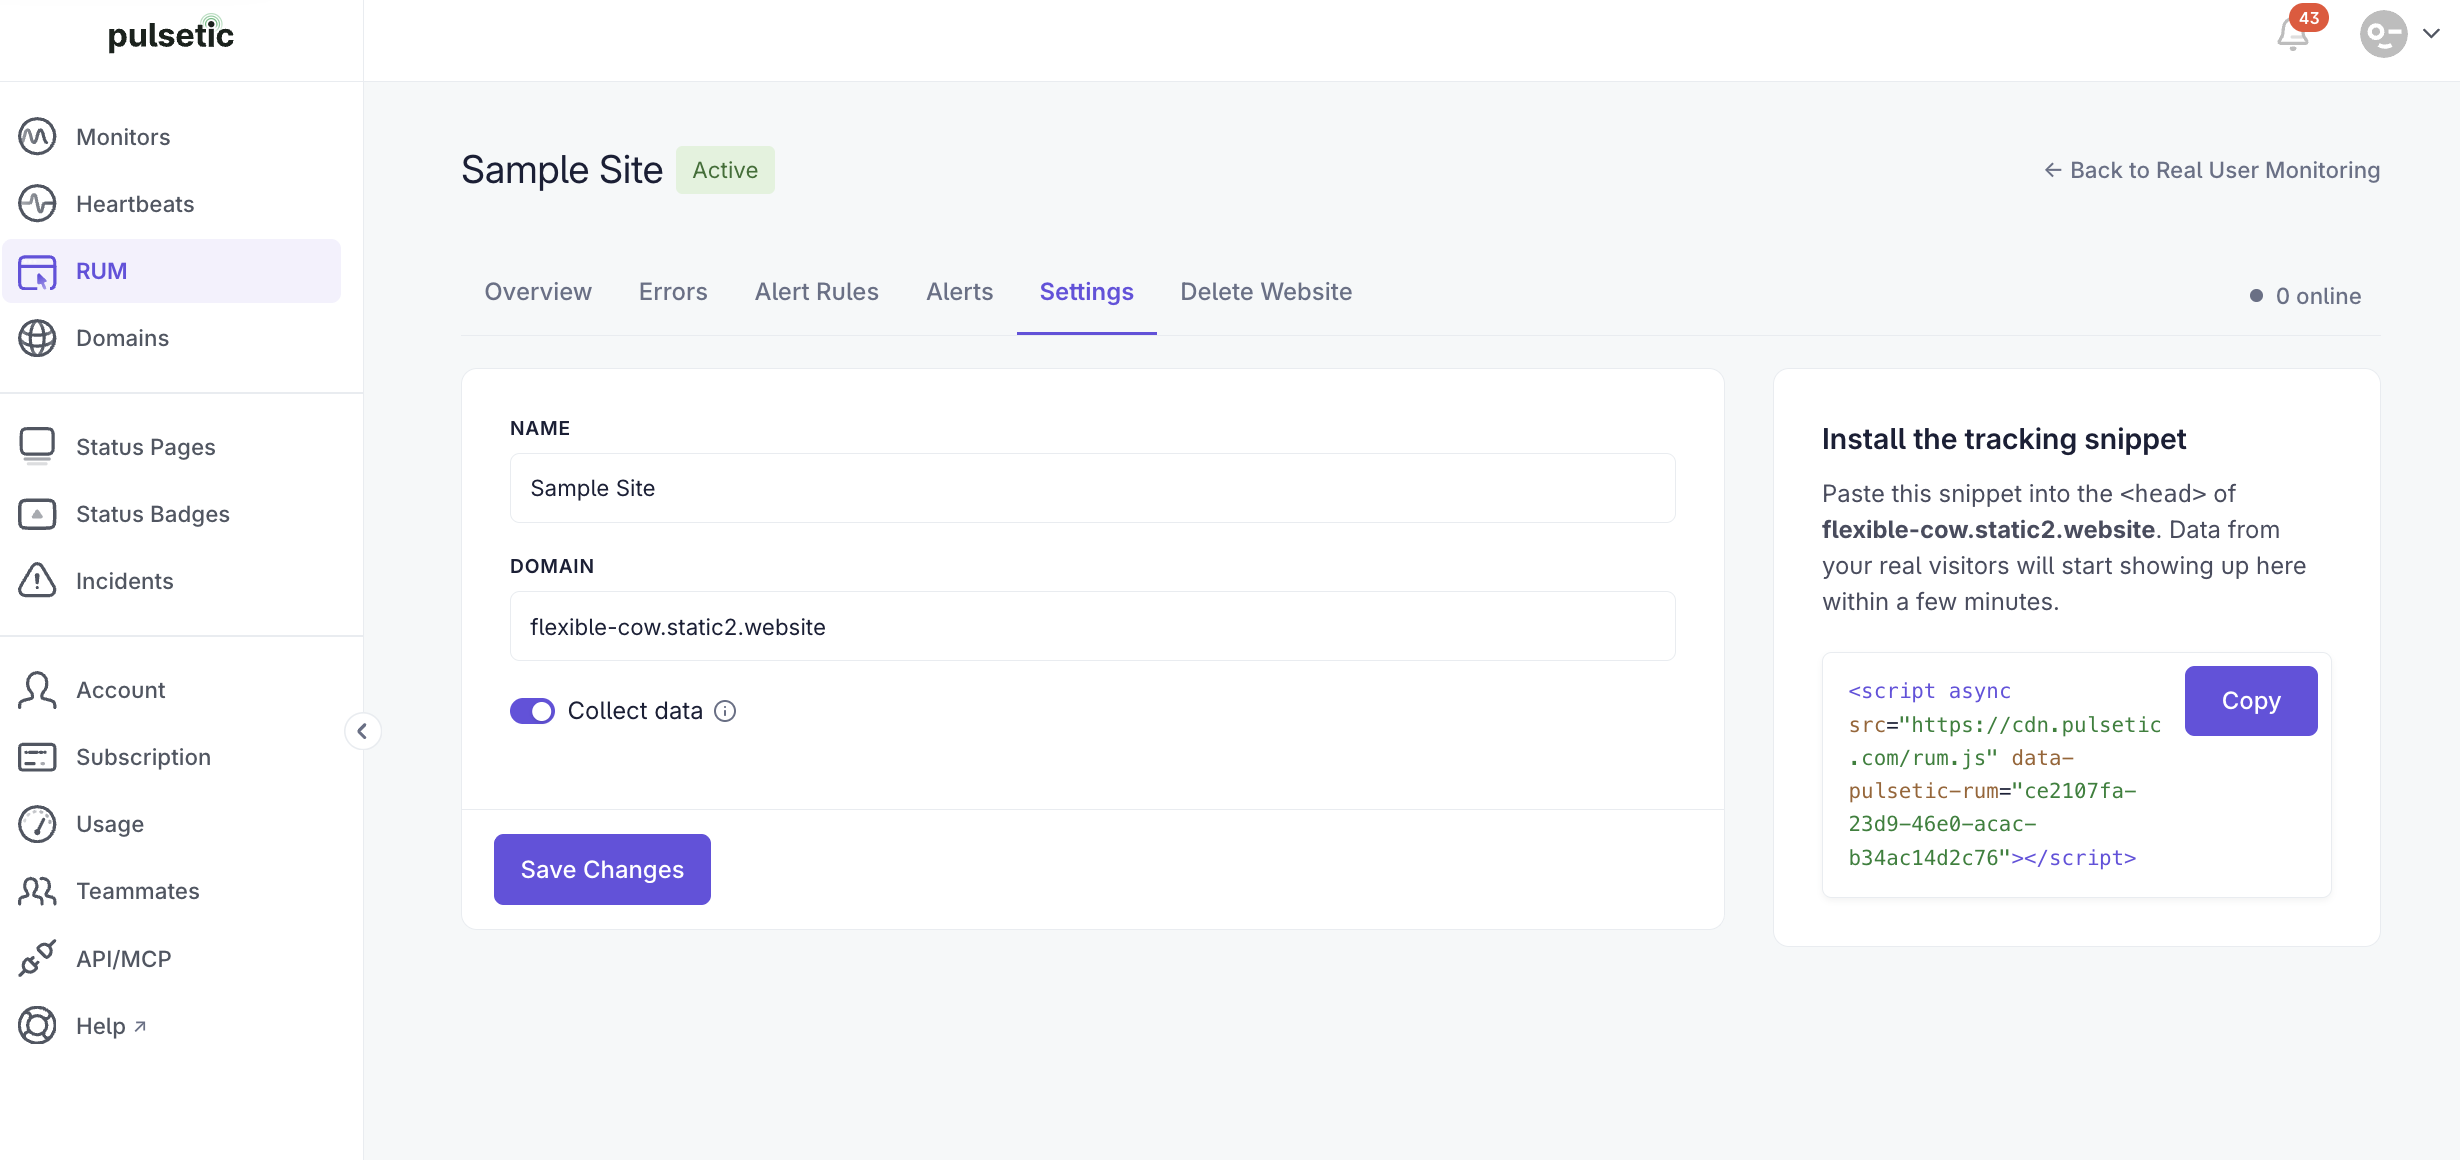Click the pulsetic logo
The image size is (2460, 1160).
(x=171, y=35)
